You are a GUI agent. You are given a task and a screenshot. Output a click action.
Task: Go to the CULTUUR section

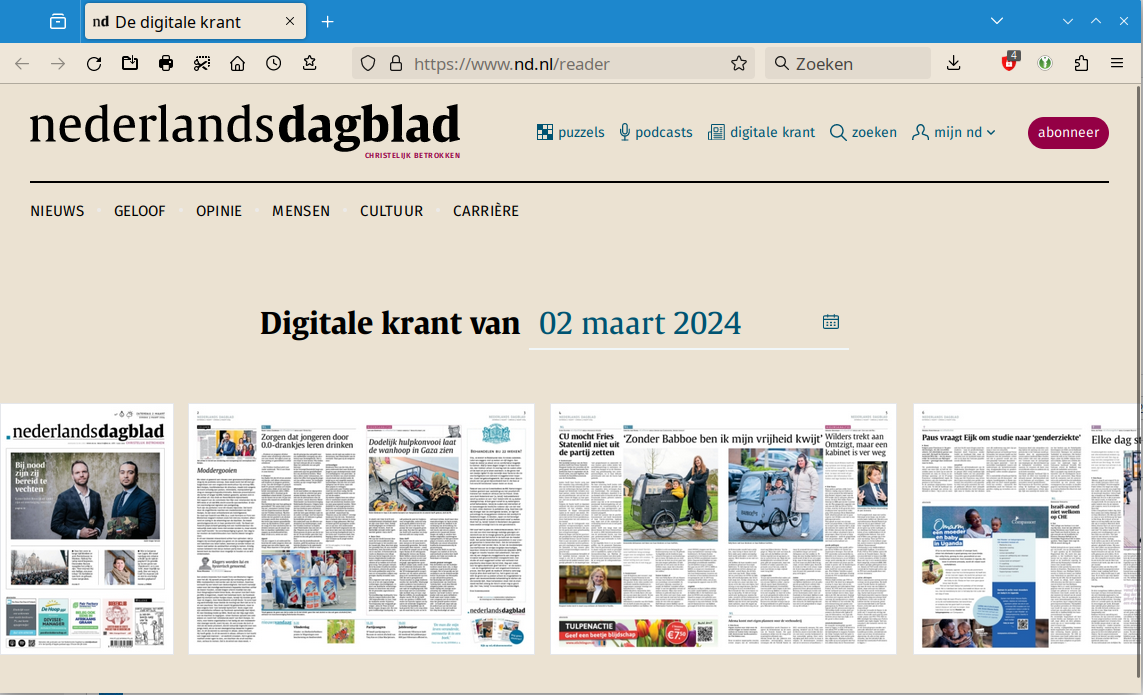391,211
